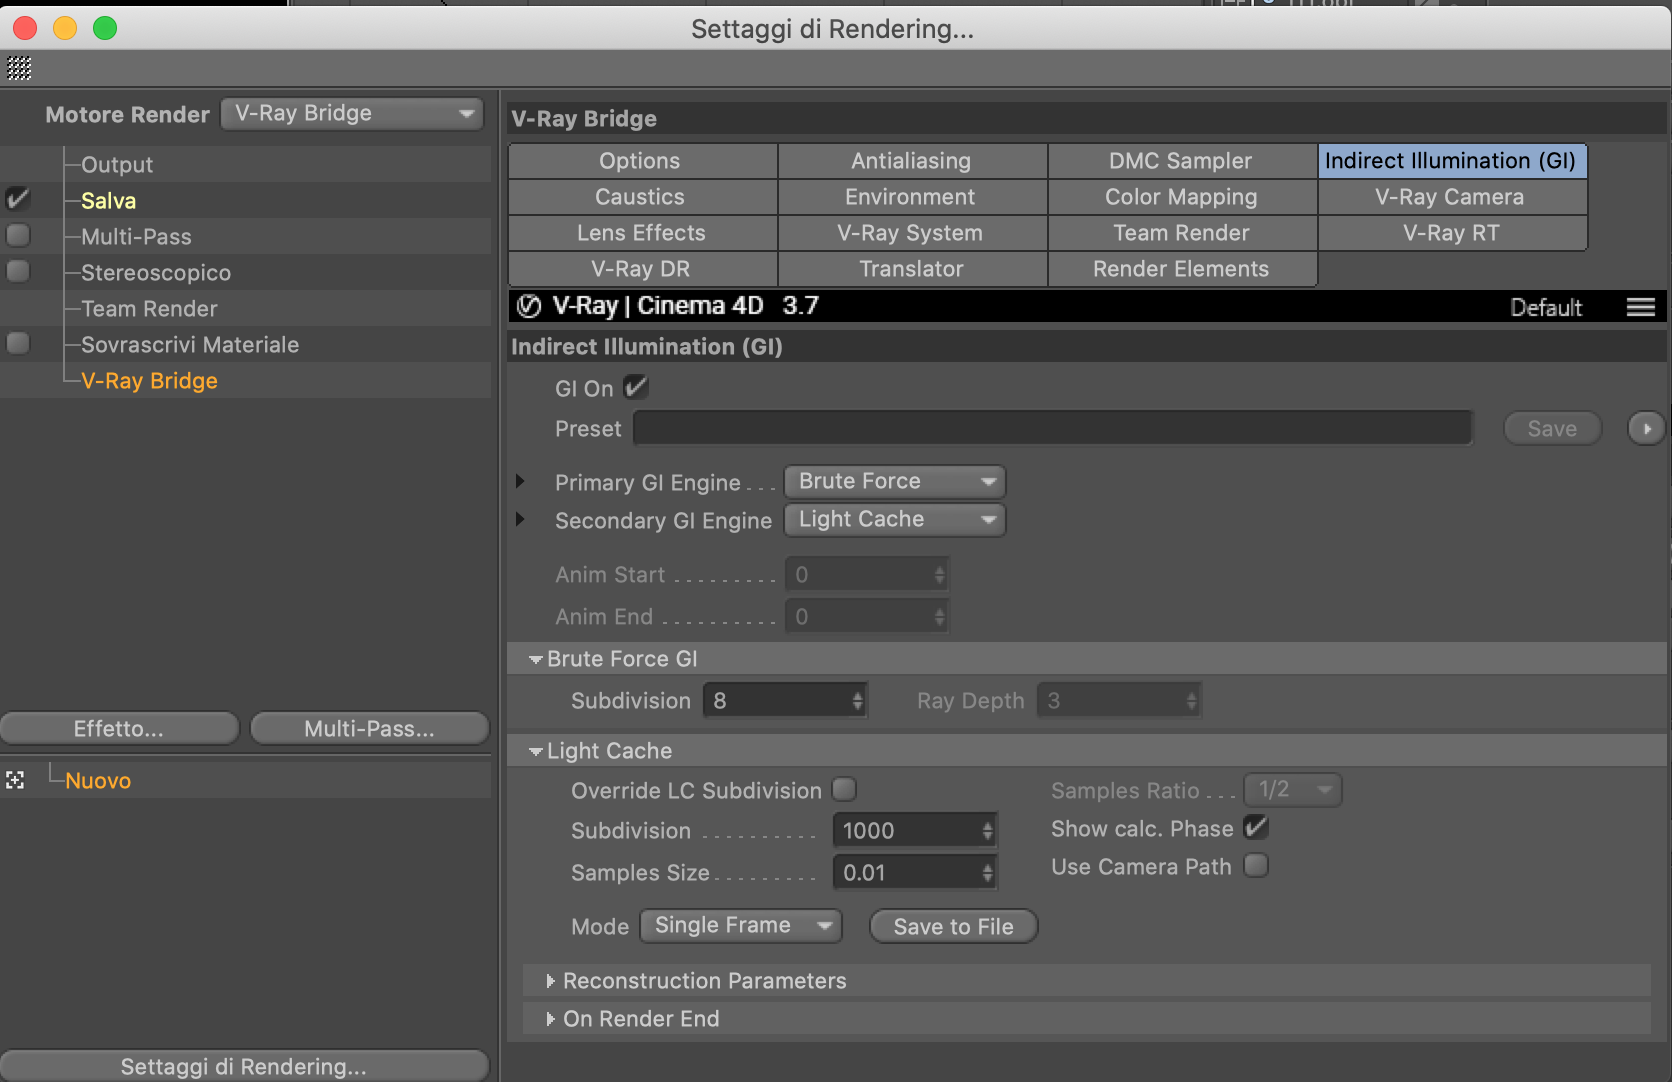Switch to the Options tab
Viewport: 1672px width, 1082px height.
click(x=642, y=161)
